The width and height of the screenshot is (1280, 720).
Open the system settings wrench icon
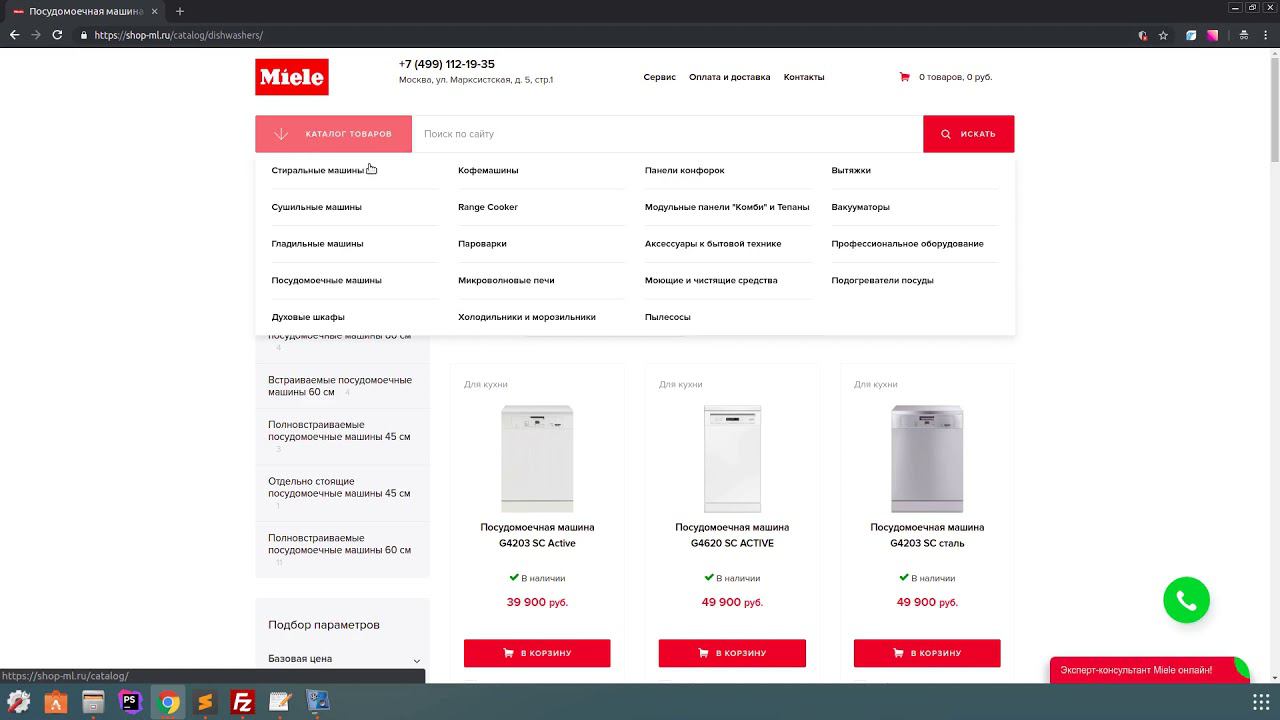pyautogui.click(x=18, y=702)
